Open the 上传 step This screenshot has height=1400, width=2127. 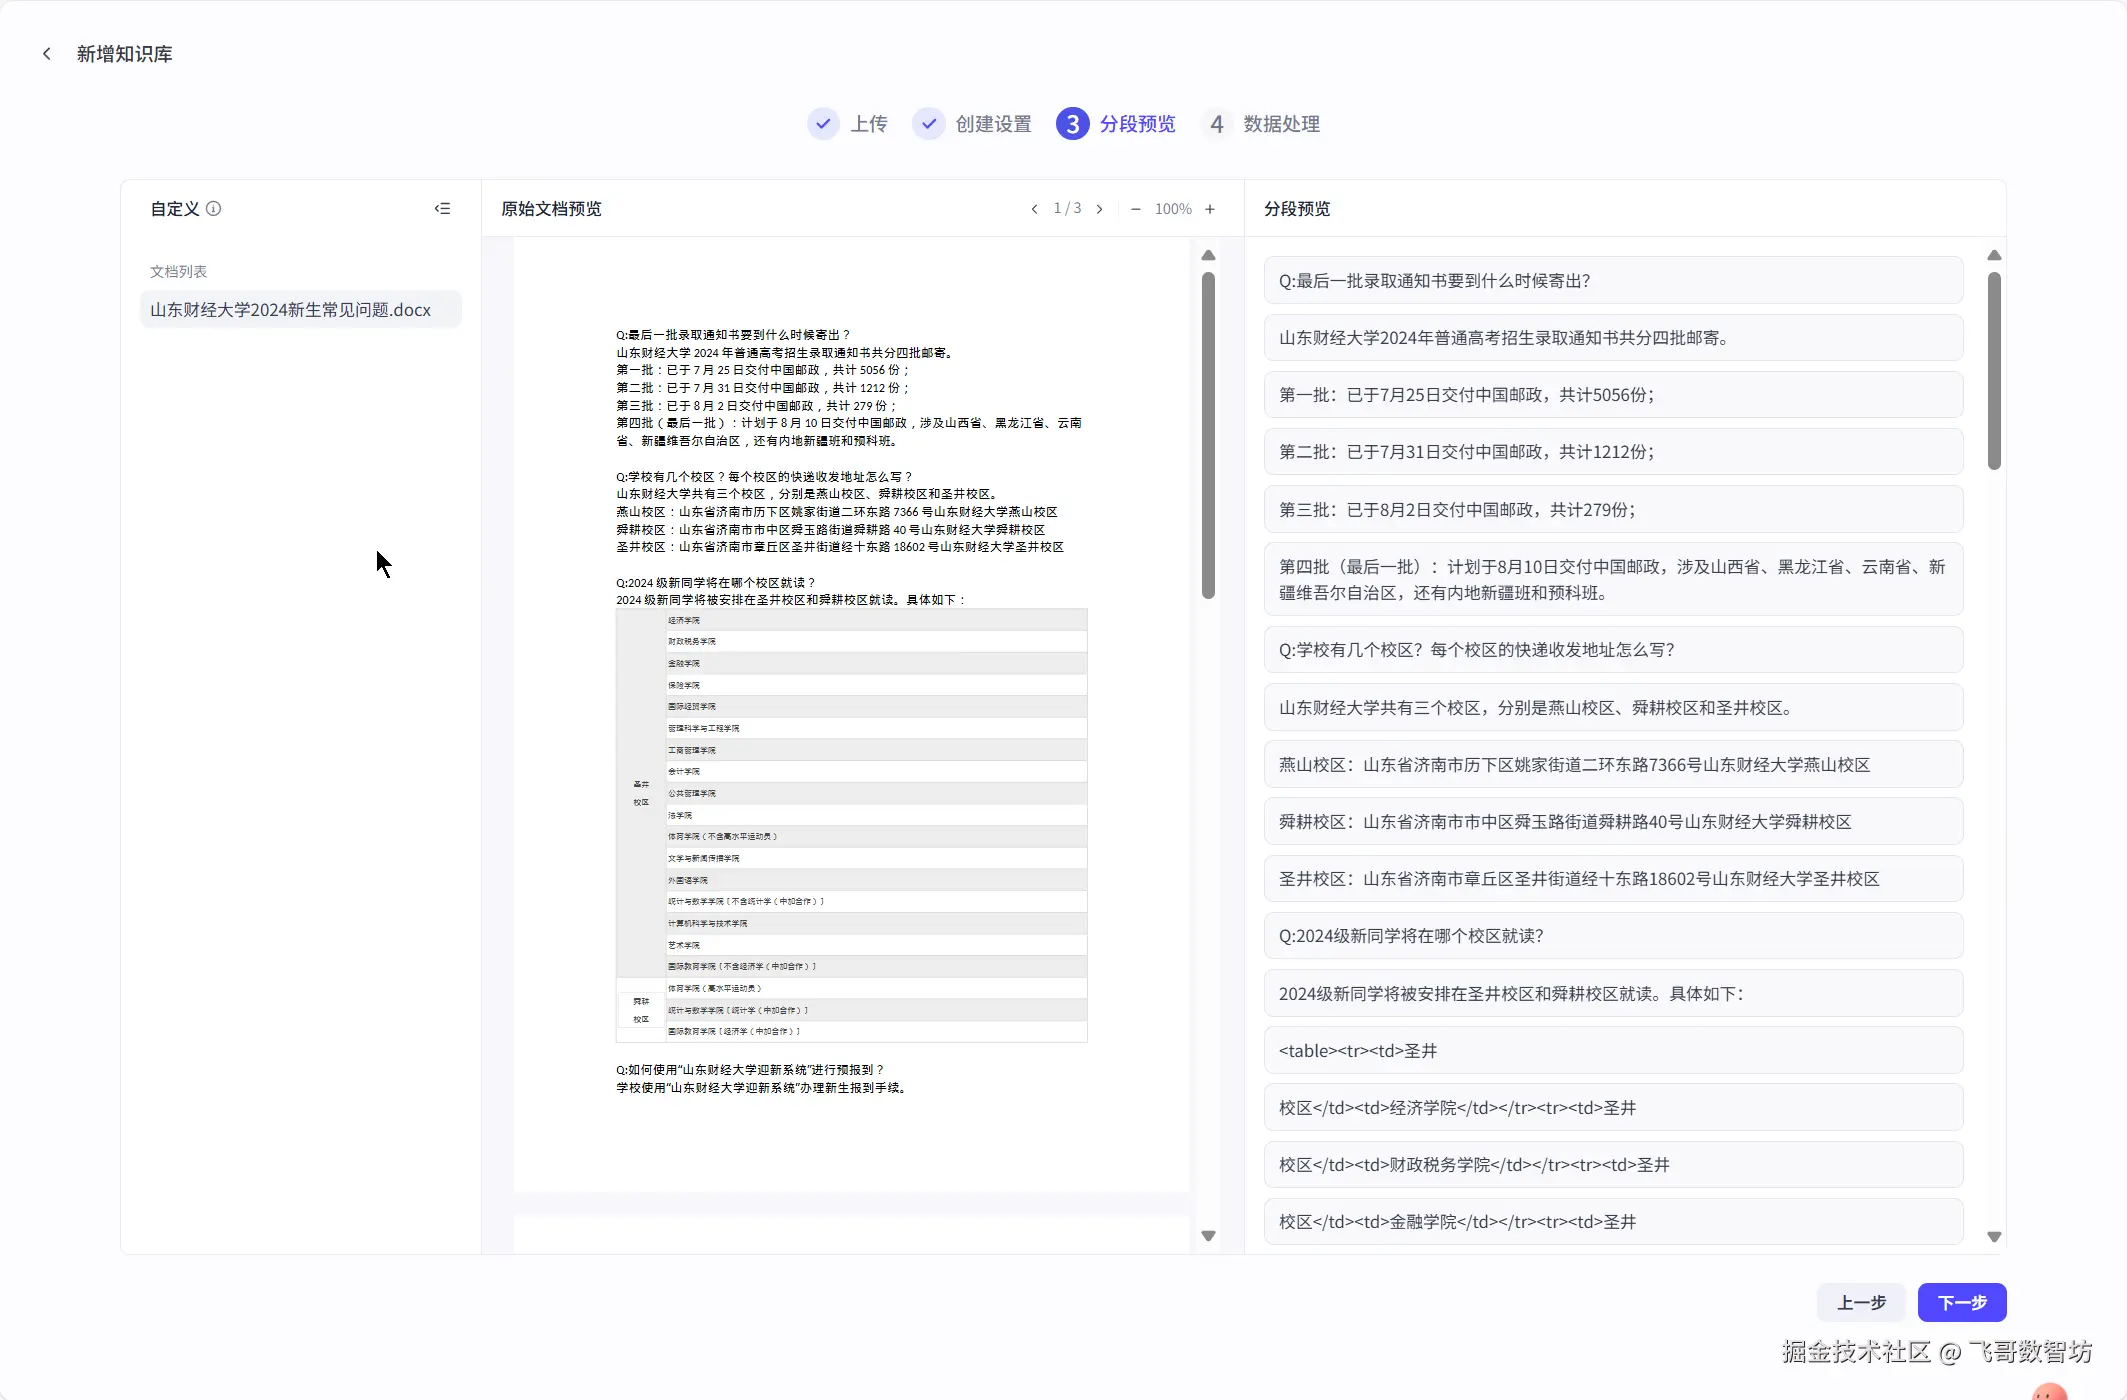869,124
